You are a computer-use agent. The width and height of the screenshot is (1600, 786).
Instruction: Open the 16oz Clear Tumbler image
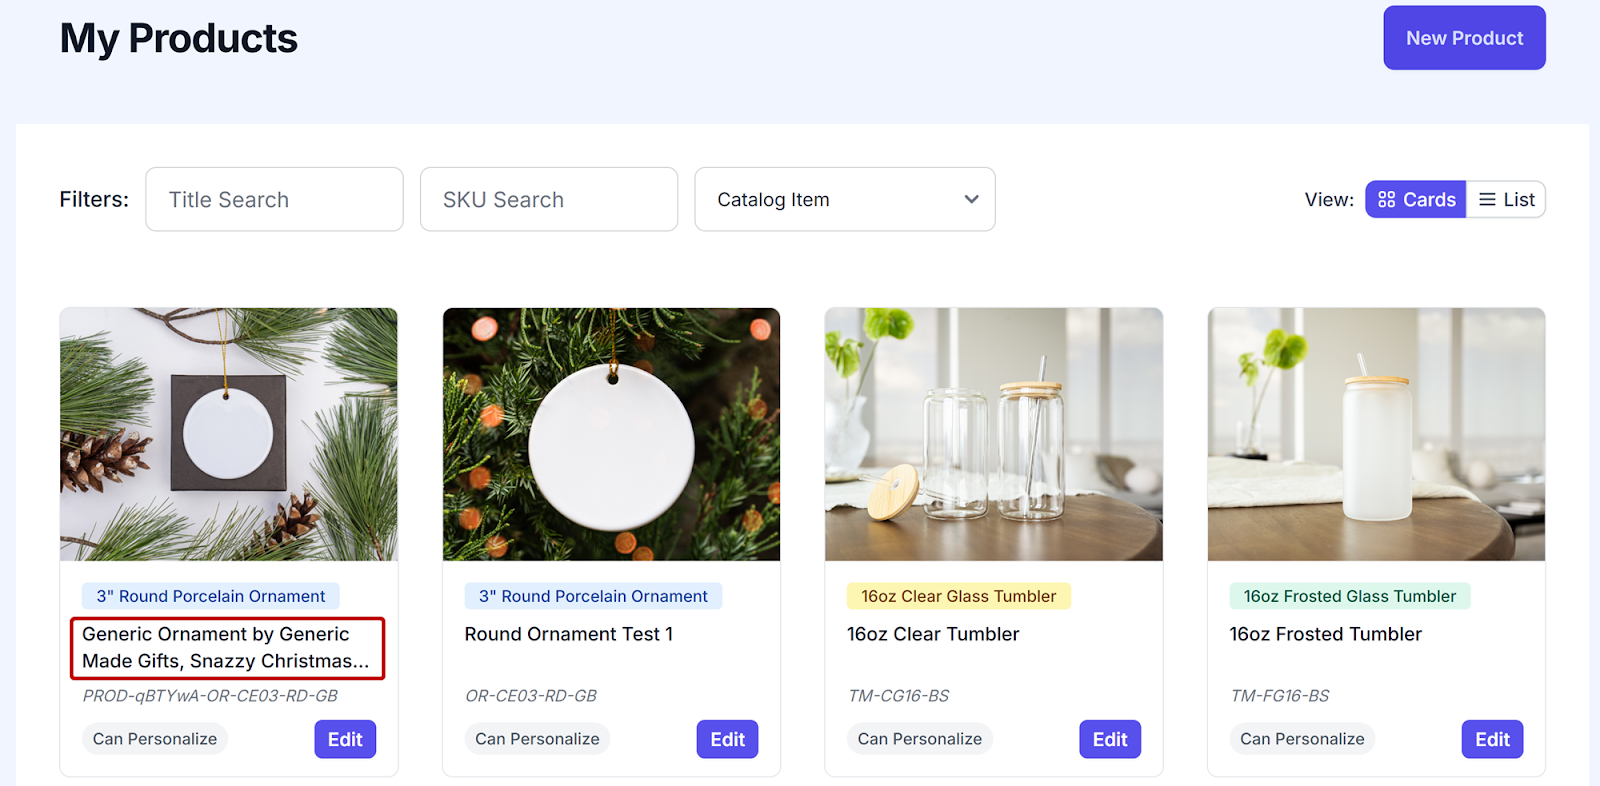993,434
